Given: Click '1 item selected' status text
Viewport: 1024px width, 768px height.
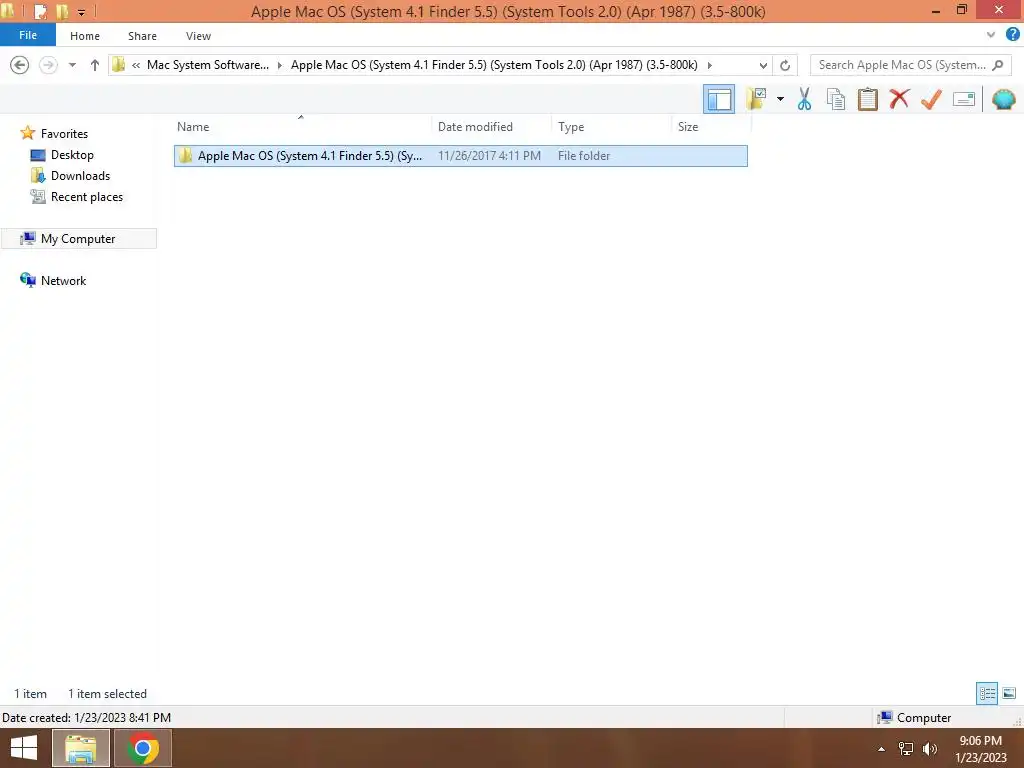Looking at the screenshot, I should [107, 694].
